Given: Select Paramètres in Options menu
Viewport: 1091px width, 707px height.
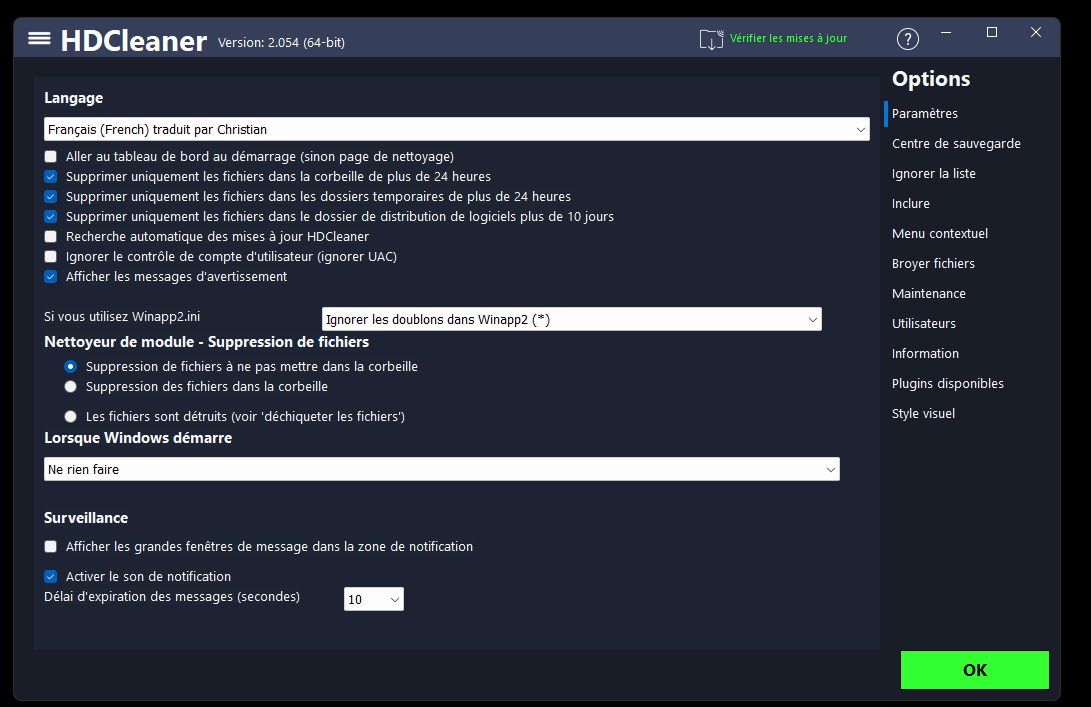Looking at the screenshot, I should tap(925, 113).
